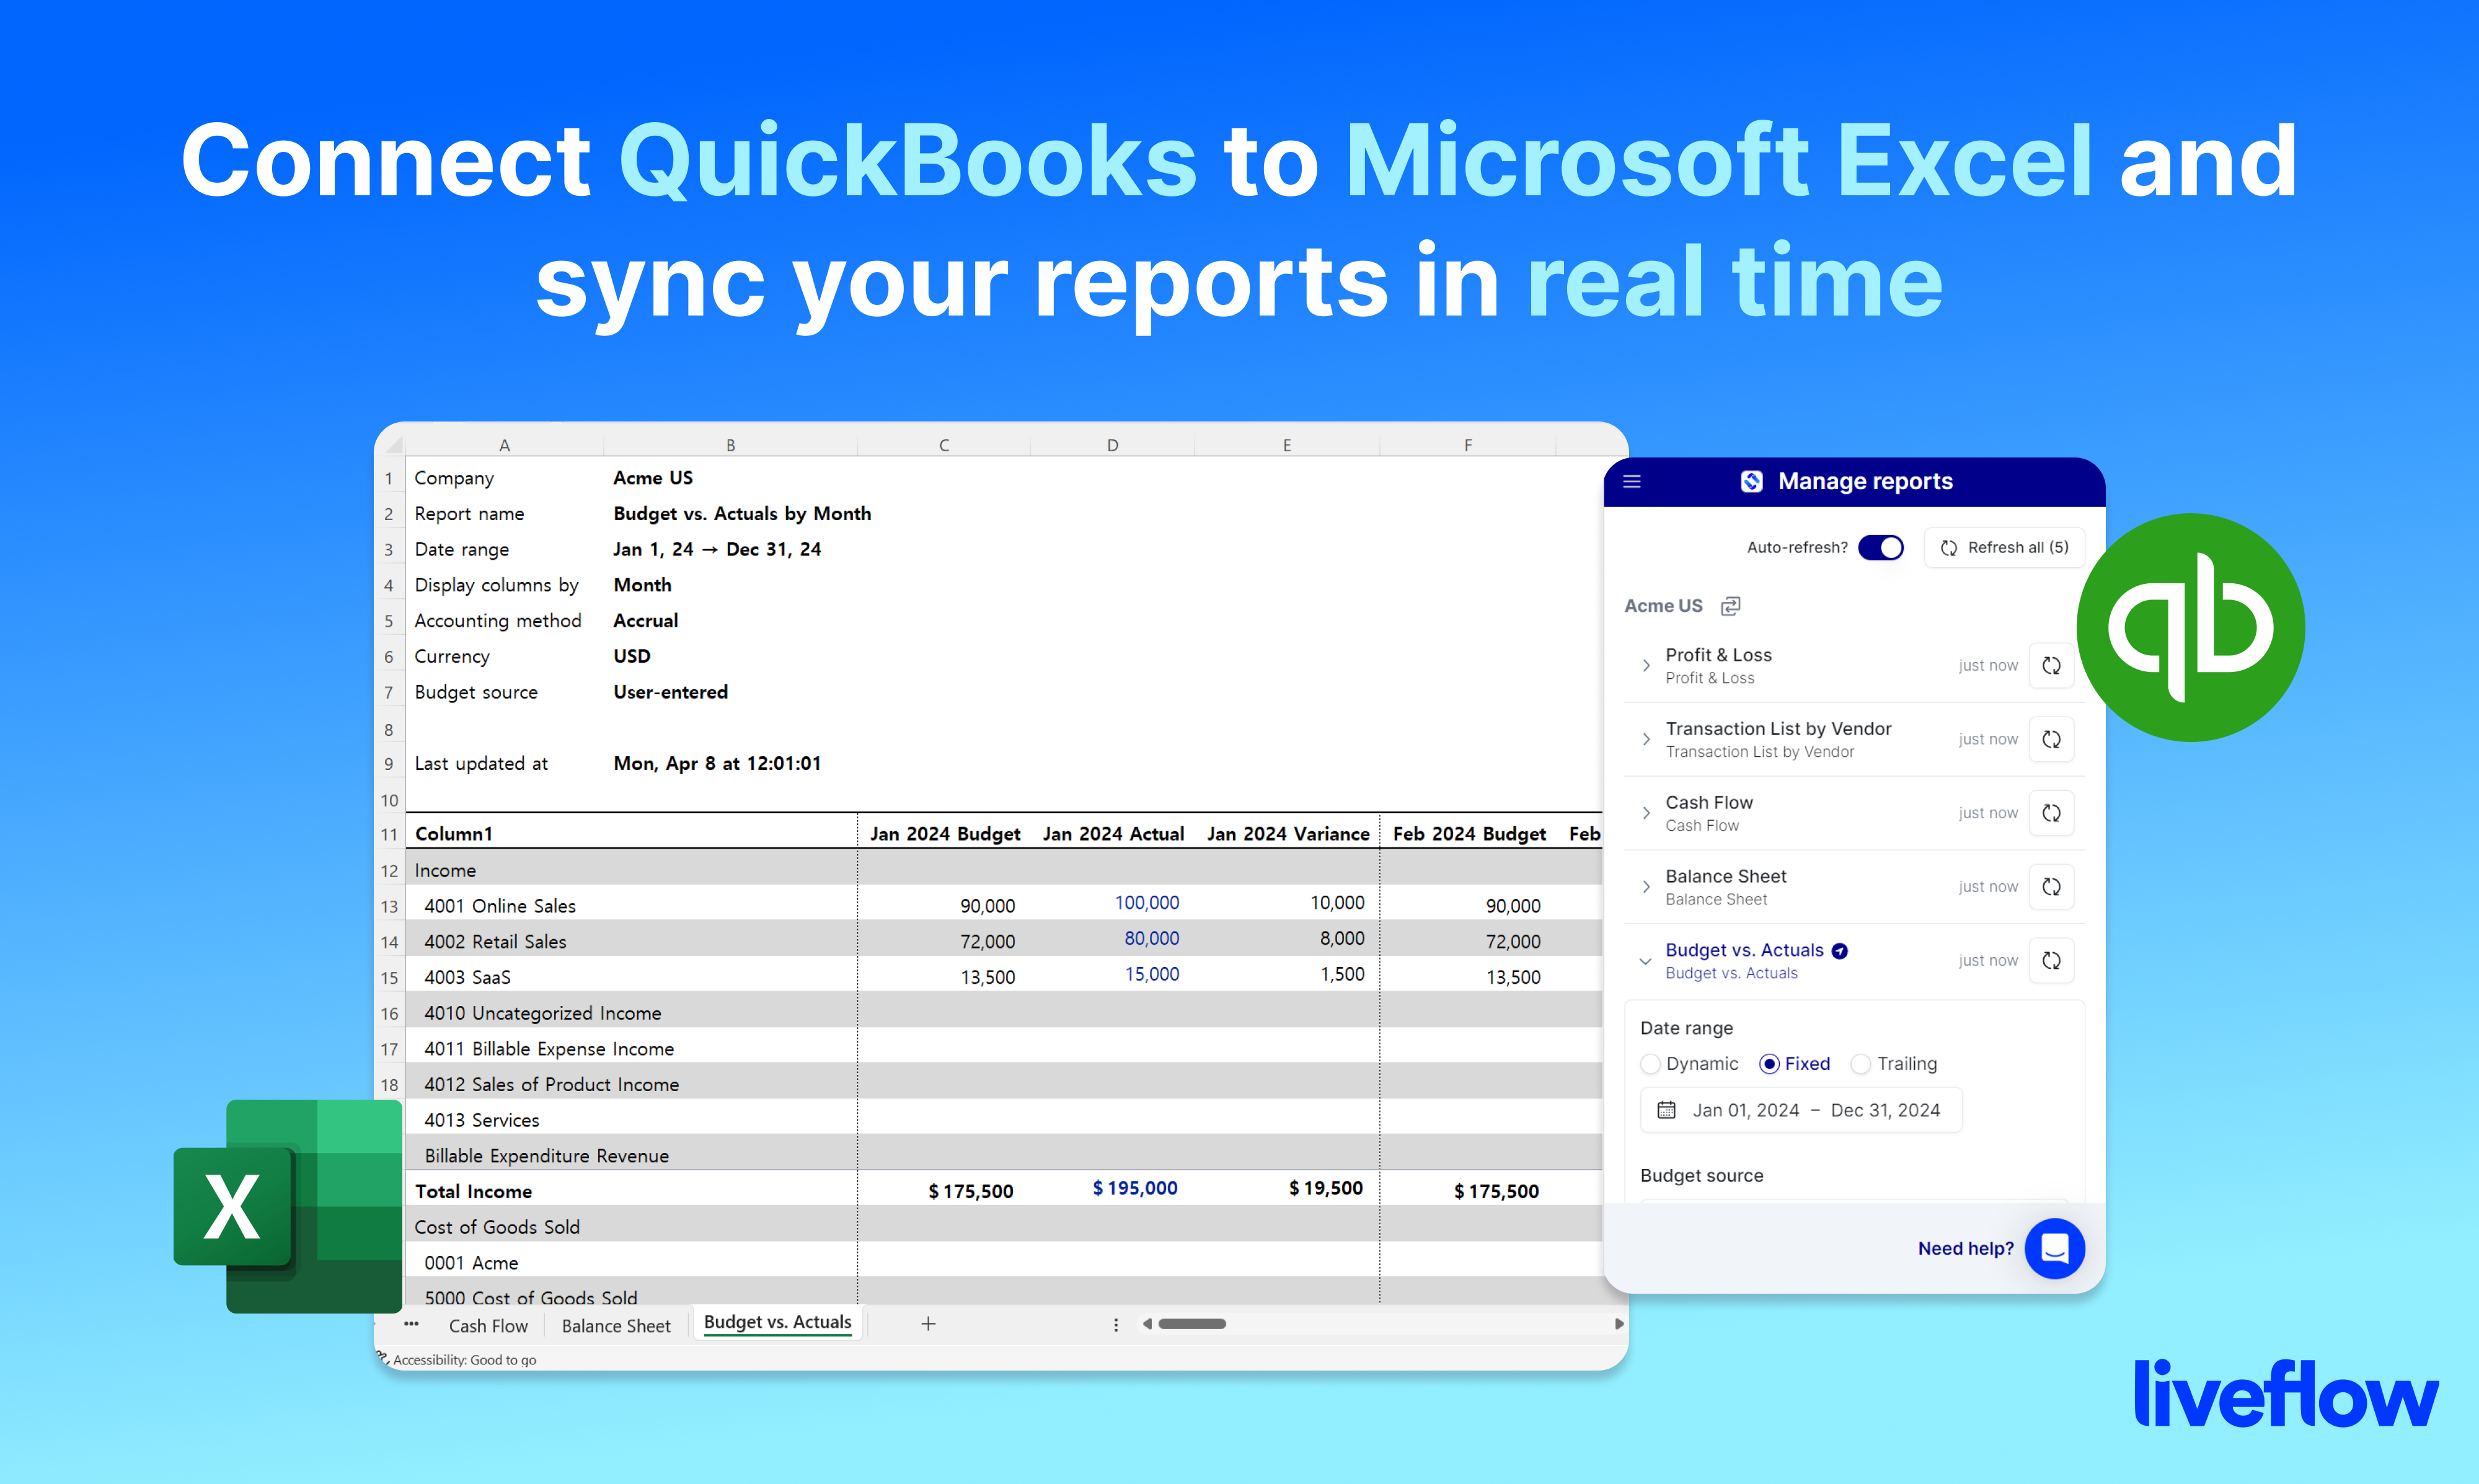The height and width of the screenshot is (1484, 2479).
Task: Select column D header
Action: pyautogui.click(x=1112, y=445)
